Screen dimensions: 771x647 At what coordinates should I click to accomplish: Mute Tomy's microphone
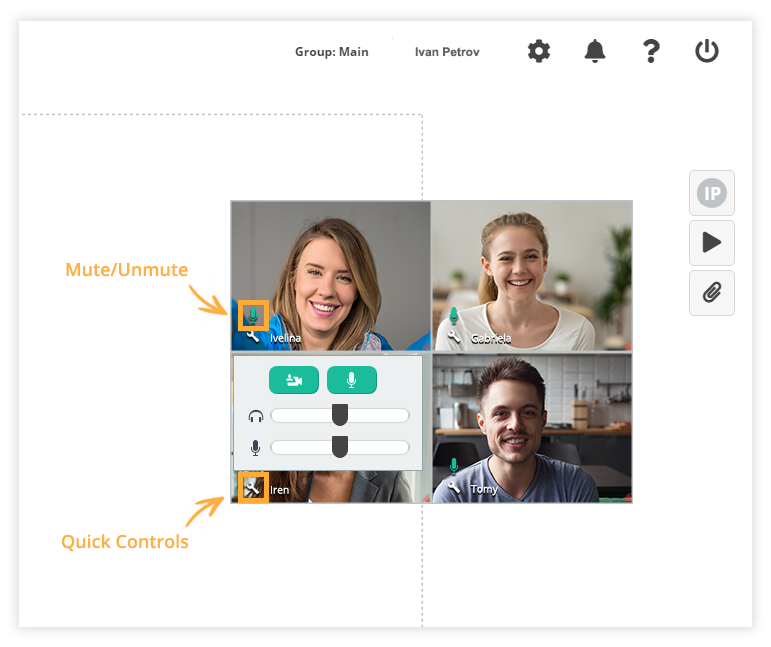pos(454,466)
